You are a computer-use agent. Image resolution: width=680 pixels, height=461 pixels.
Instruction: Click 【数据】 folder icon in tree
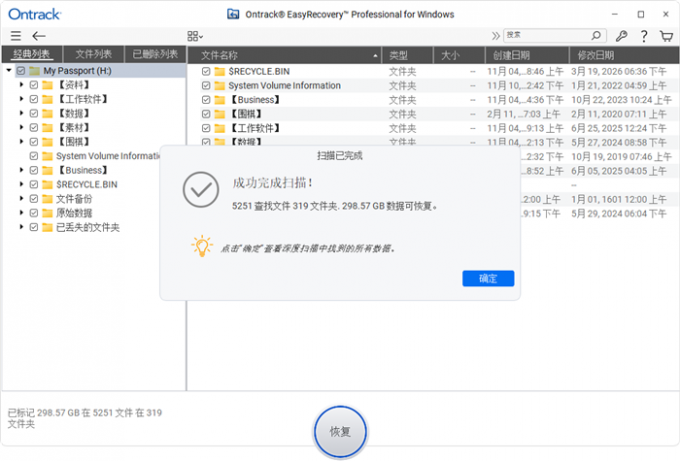pos(47,114)
